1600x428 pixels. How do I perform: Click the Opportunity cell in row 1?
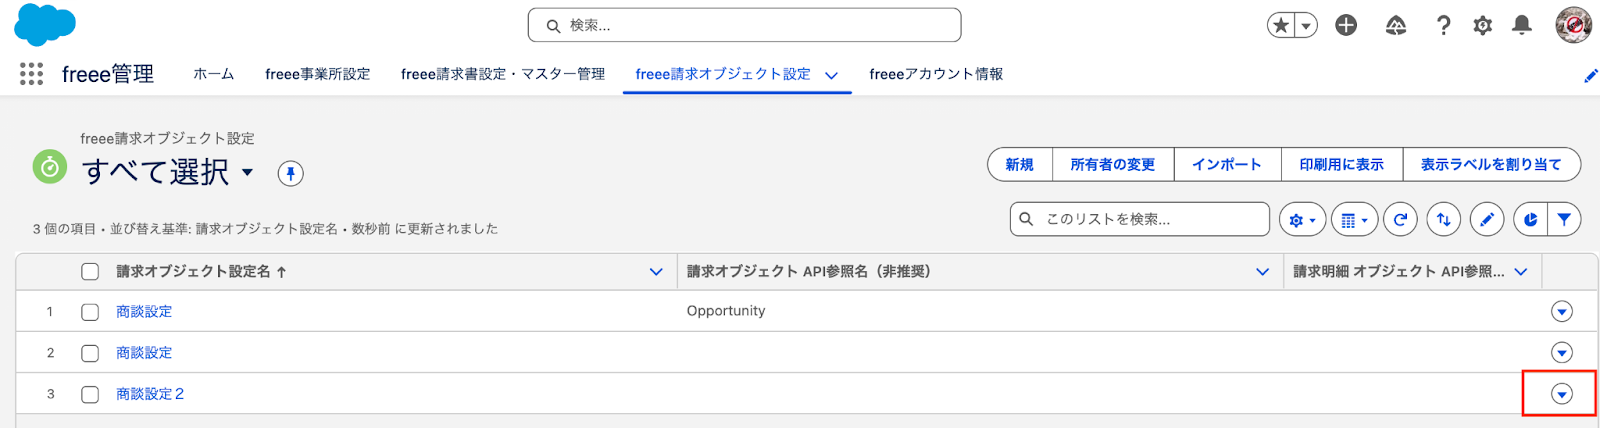[x=726, y=311]
